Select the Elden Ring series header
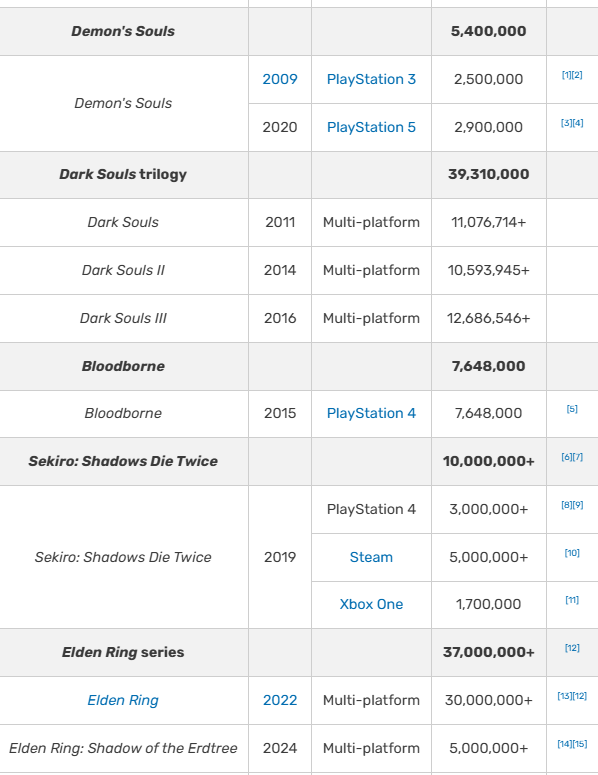Screen dimensions: 598x775 (x=123, y=652)
